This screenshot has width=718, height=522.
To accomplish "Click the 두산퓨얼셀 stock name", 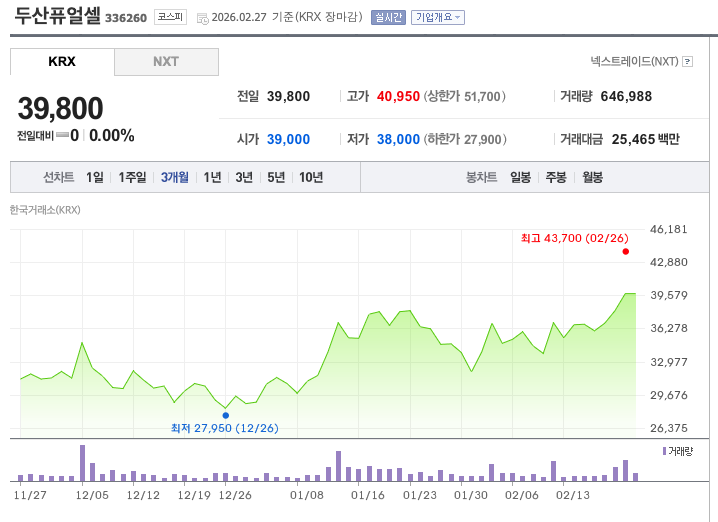I will 57,15.
